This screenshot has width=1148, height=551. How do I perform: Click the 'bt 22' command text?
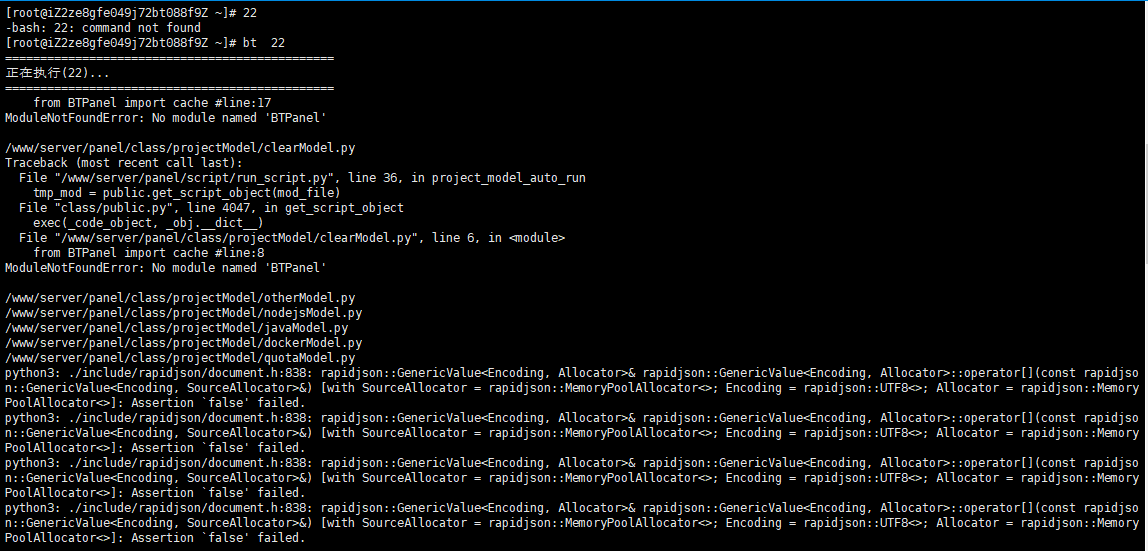pos(264,43)
